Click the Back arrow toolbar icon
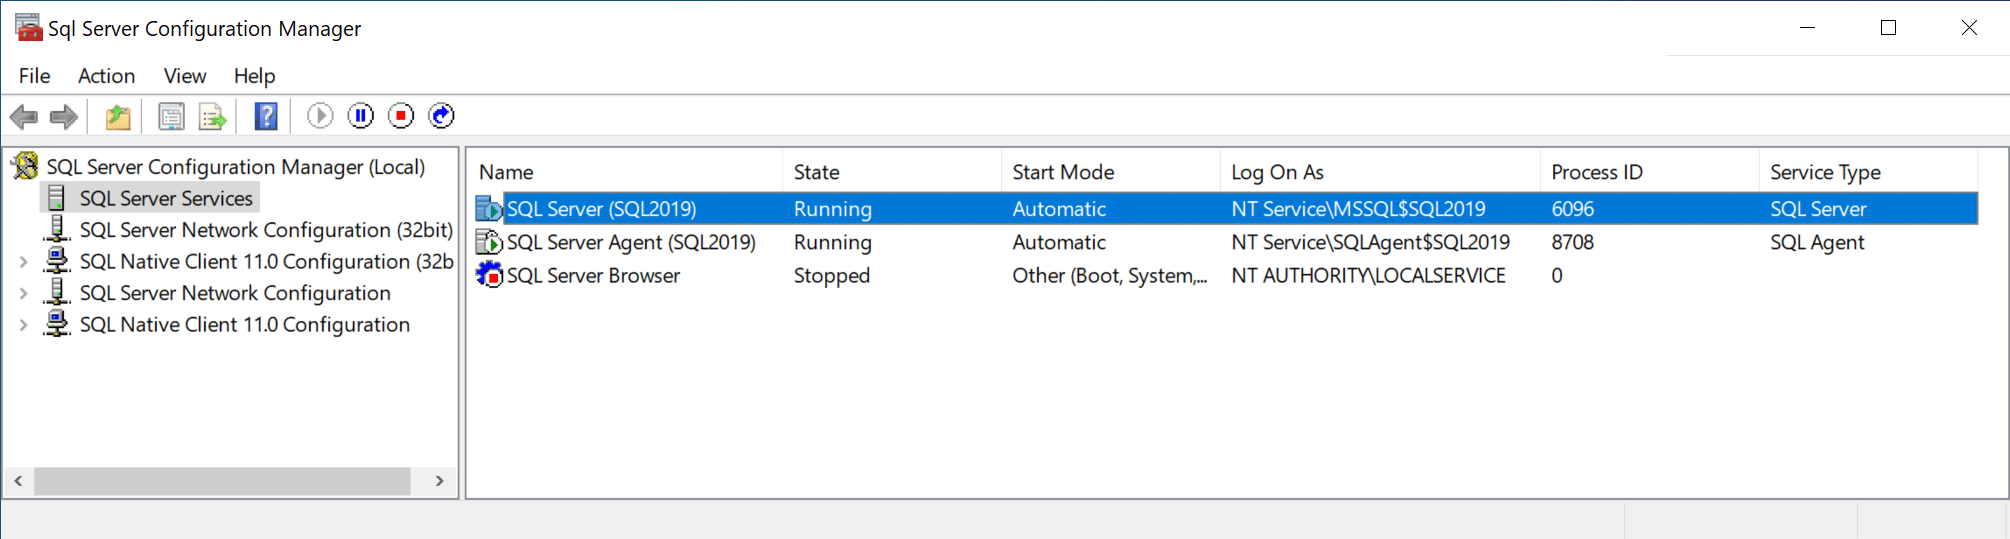 click(x=24, y=117)
